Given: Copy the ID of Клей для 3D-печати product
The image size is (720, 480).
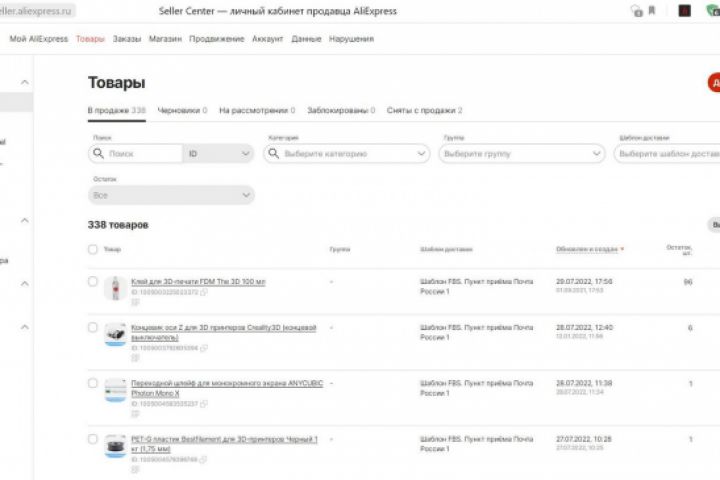Looking at the screenshot, I should [x=204, y=292].
